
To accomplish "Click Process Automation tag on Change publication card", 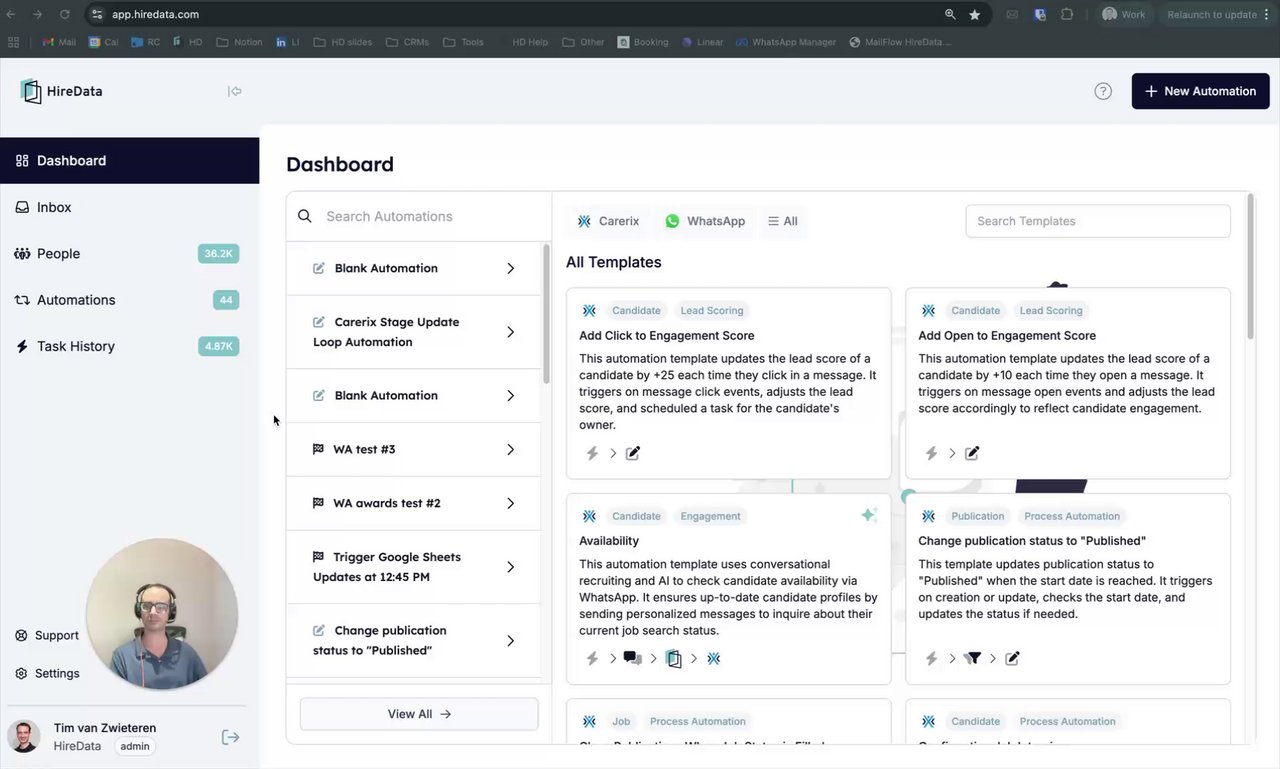I will point(1071,516).
